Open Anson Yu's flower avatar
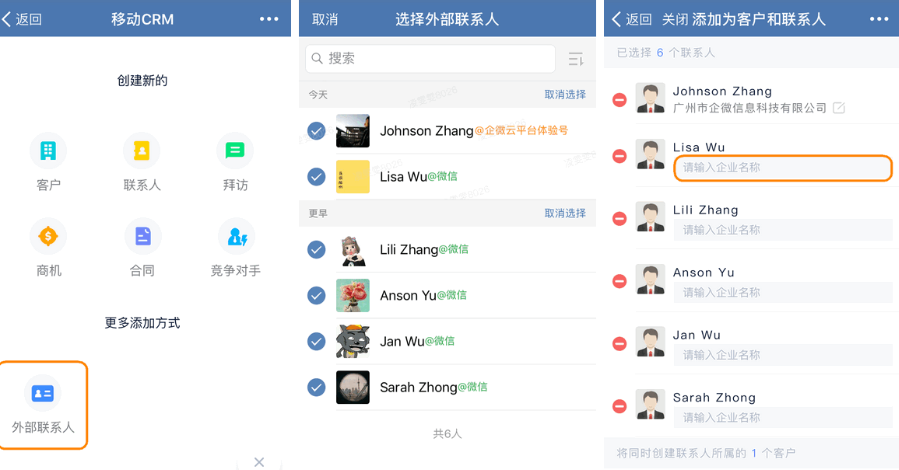The height and width of the screenshot is (470, 899). pos(353,295)
